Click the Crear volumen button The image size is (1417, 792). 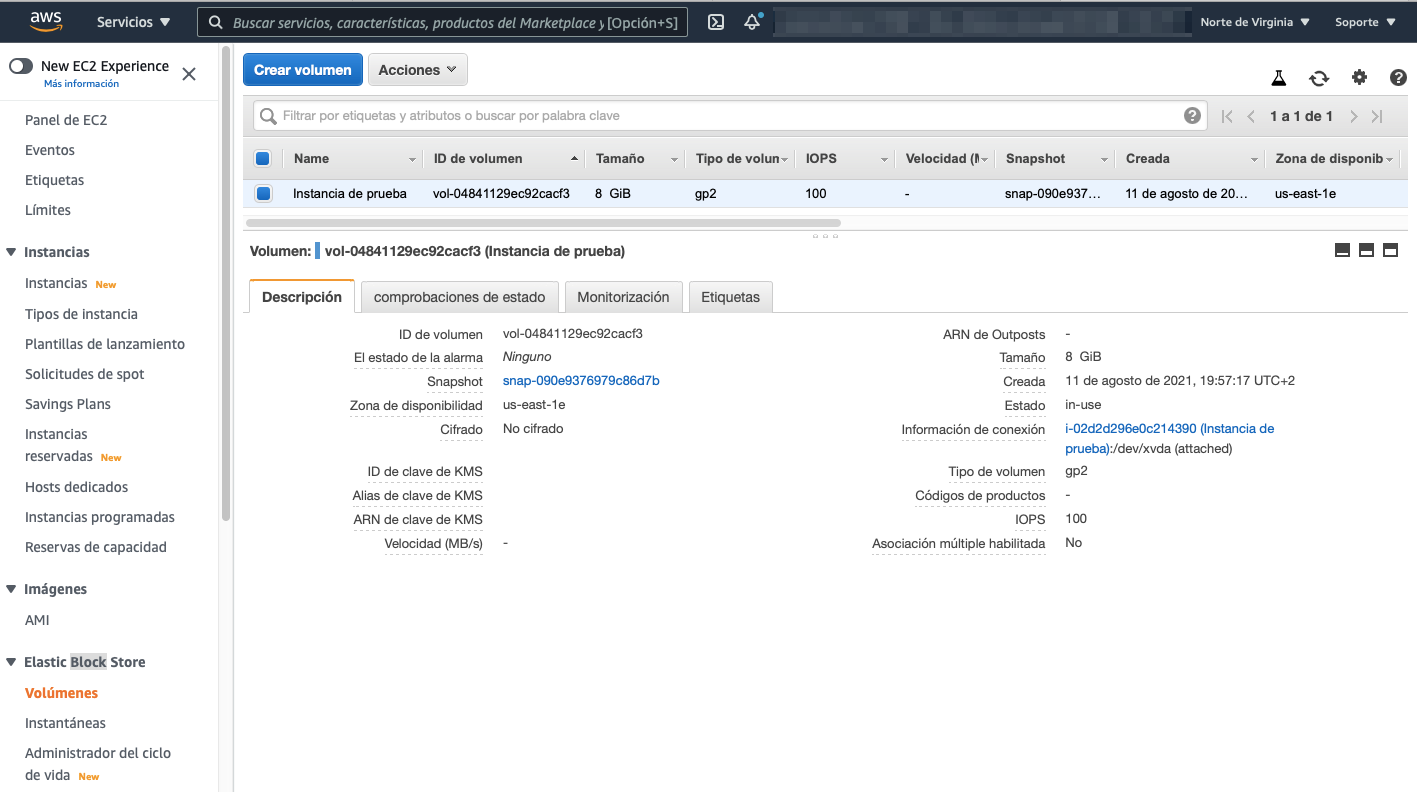[x=303, y=70]
